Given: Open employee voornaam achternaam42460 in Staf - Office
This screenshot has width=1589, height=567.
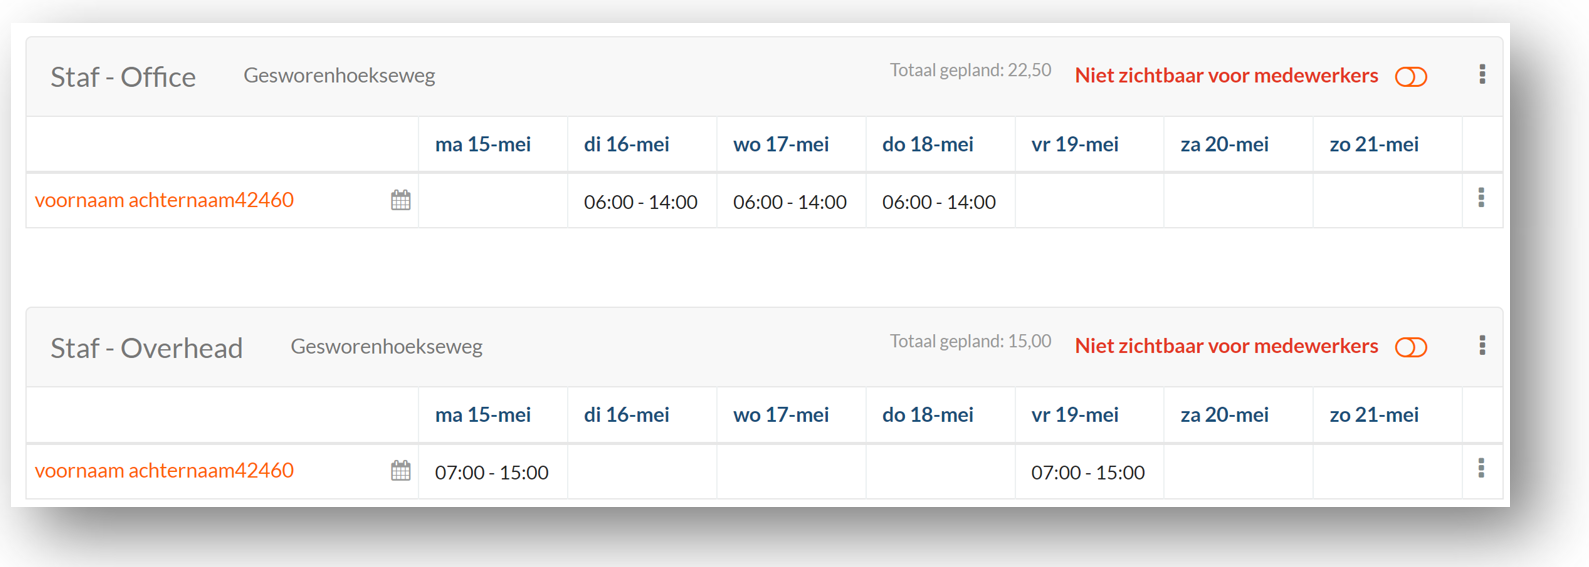Looking at the screenshot, I should (164, 200).
